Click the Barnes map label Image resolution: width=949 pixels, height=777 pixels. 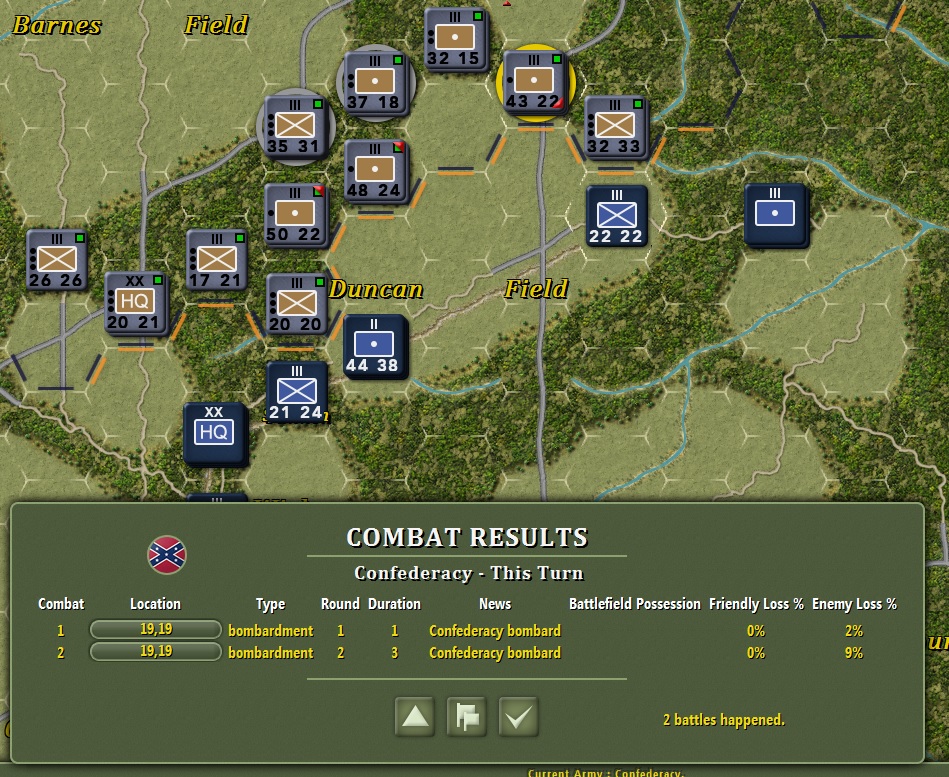pyautogui.click(x=57, y=25)
